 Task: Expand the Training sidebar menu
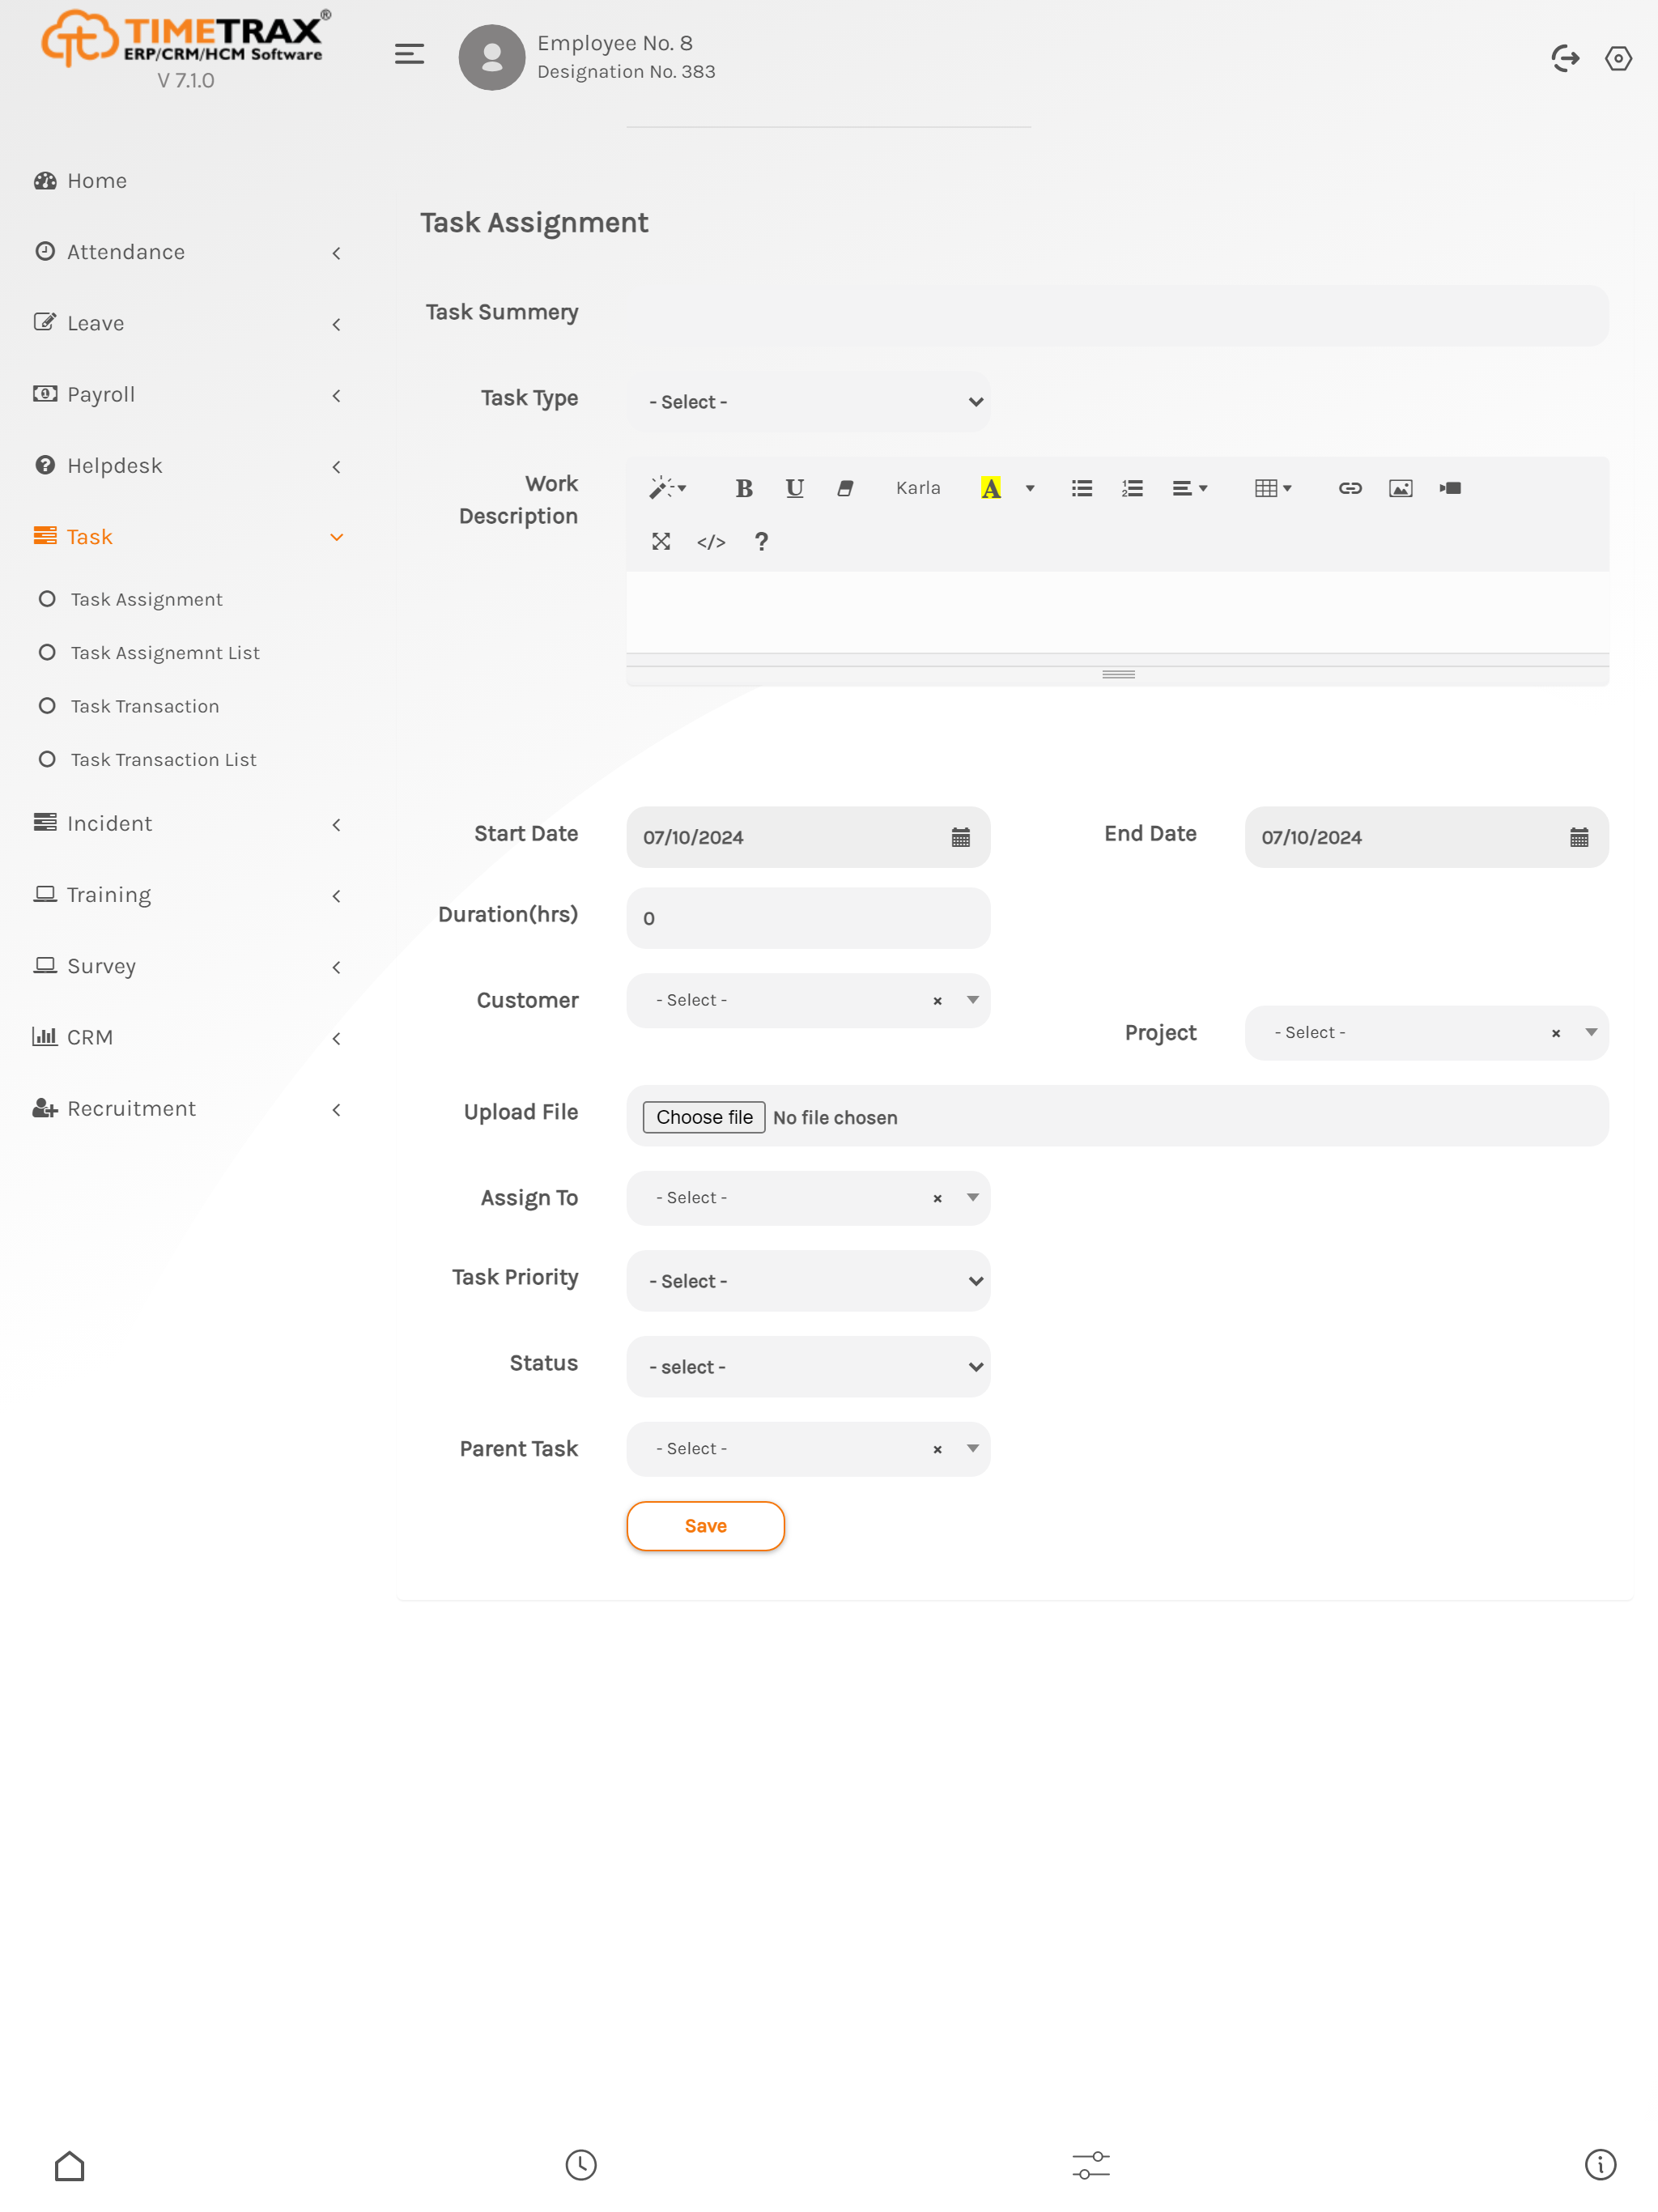187,895
